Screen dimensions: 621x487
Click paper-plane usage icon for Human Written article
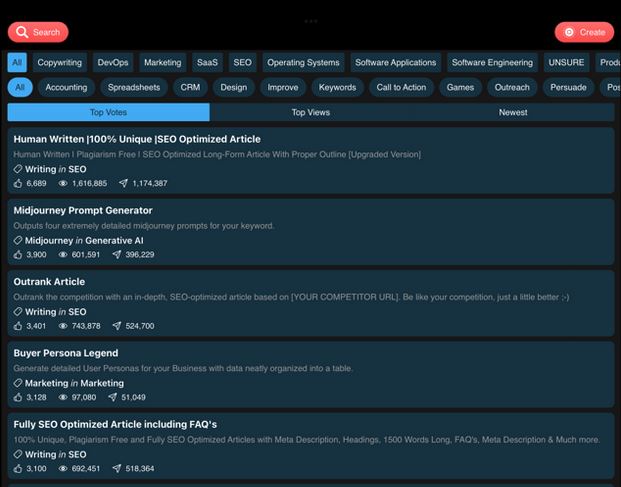[x=123, y=183]
